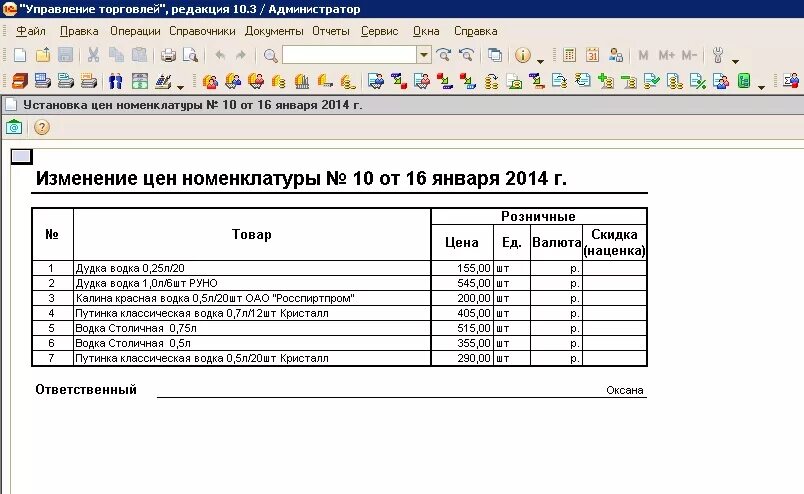Click the user with padlock icon
The image size is (804, 494).
(x=615, y=55)
